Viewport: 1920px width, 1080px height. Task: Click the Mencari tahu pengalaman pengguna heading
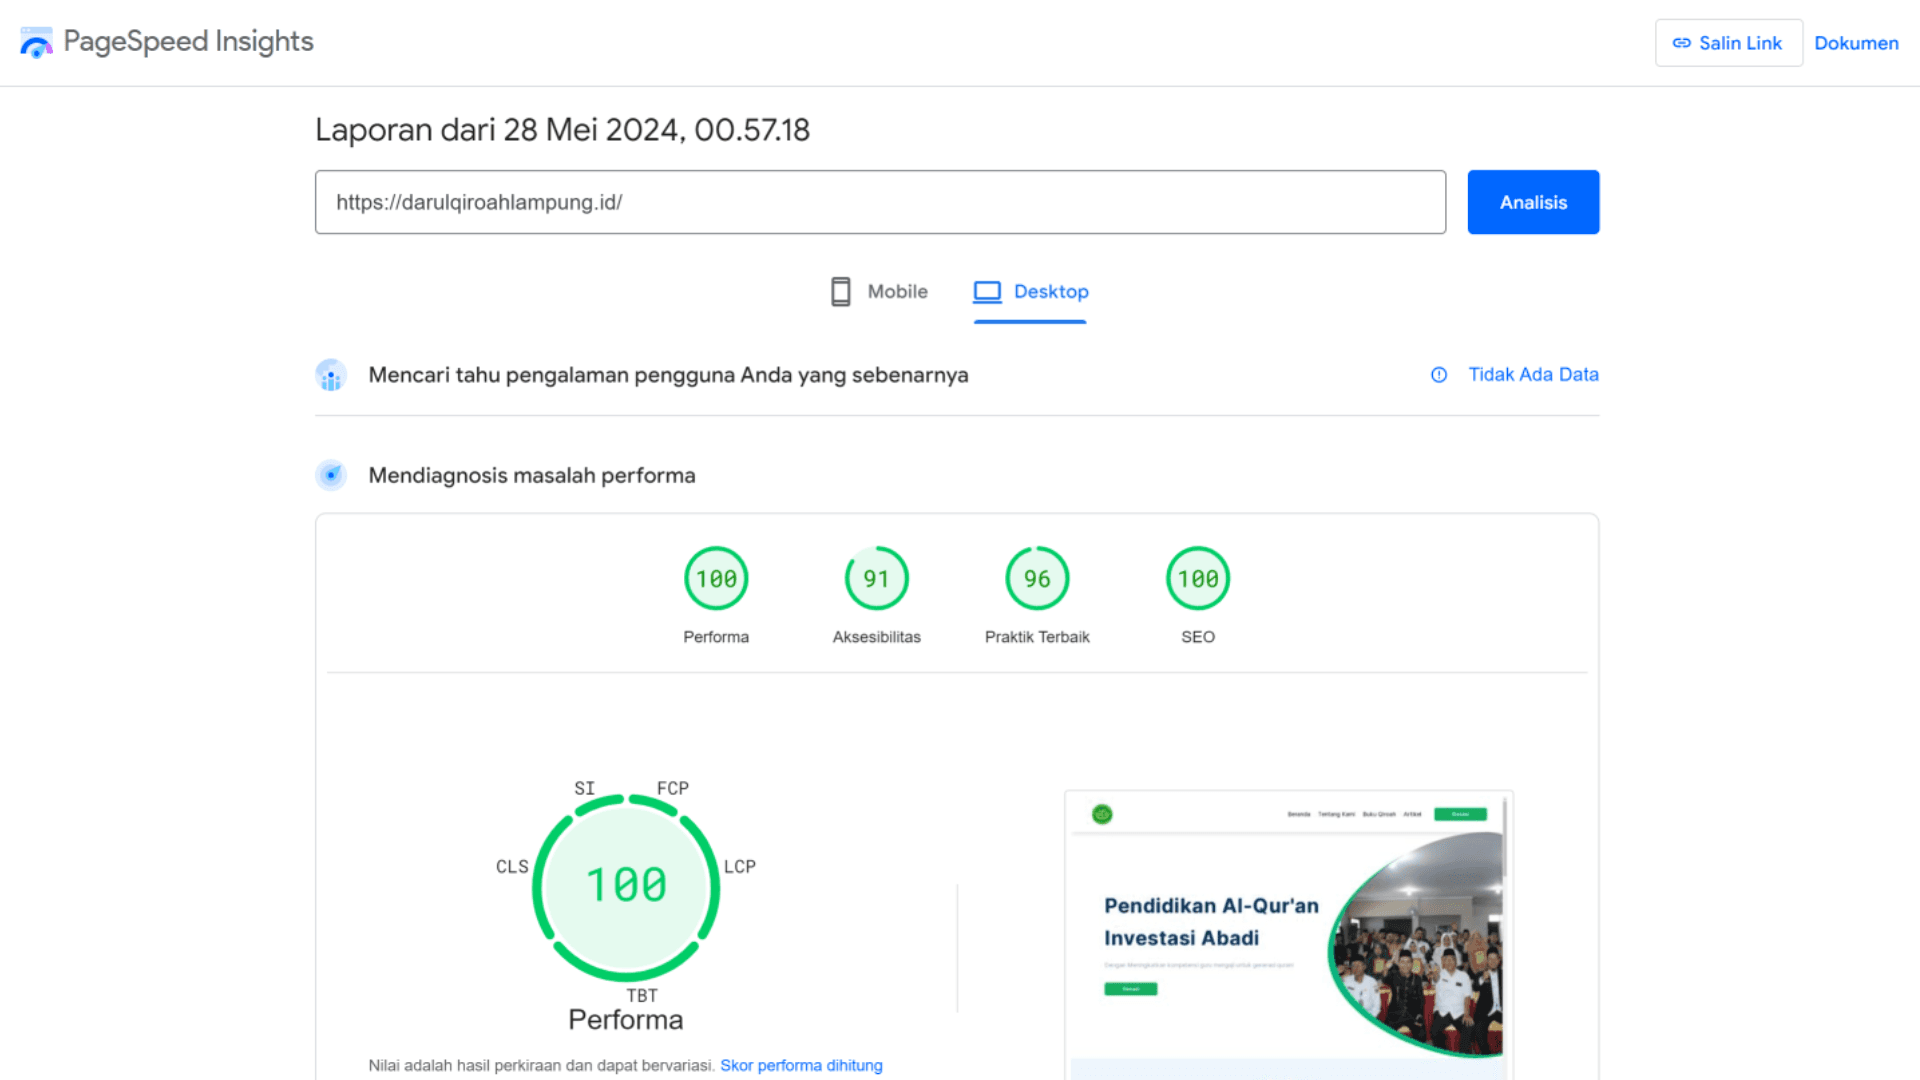click(668, 375)
